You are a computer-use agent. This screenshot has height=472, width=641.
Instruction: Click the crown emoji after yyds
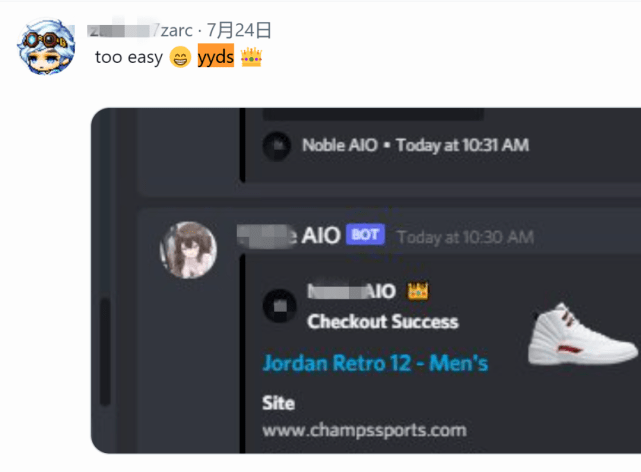251,56
